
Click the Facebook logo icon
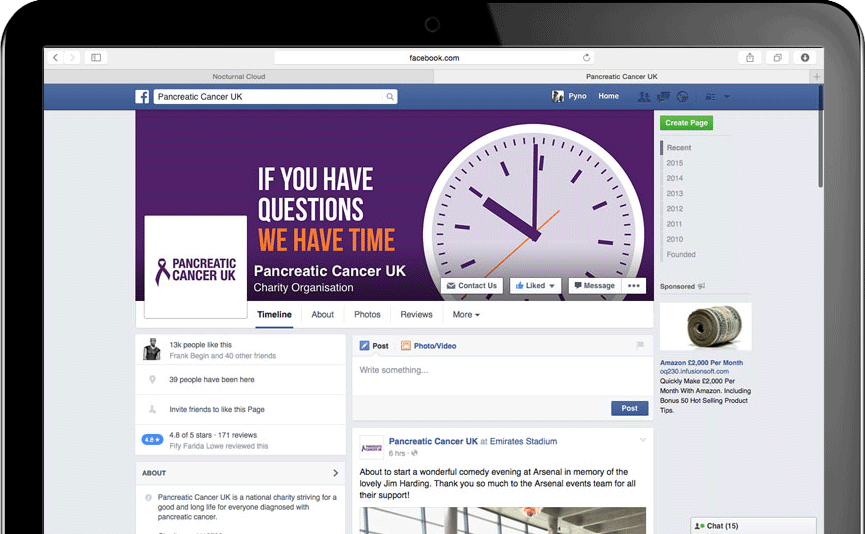click(x=142, y=97)
